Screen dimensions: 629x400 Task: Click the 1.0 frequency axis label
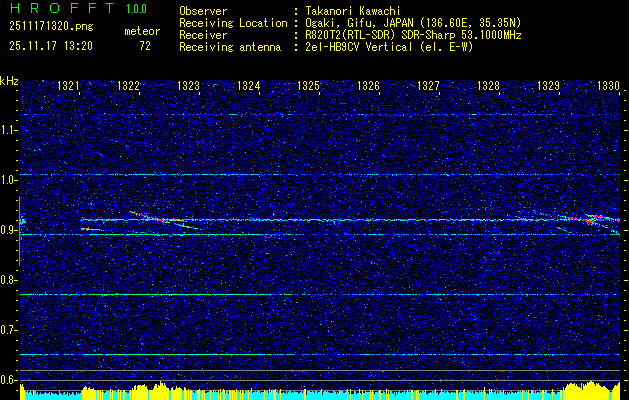(x=8, y=180)
